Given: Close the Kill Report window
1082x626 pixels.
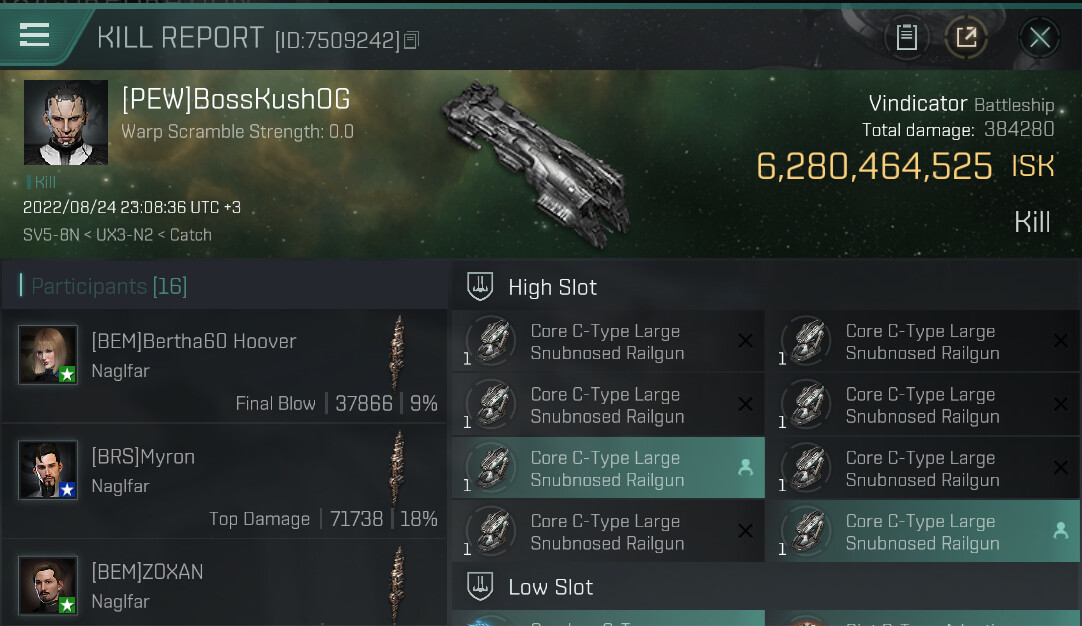Looking at the screenshot, I should click(1039, 37).
